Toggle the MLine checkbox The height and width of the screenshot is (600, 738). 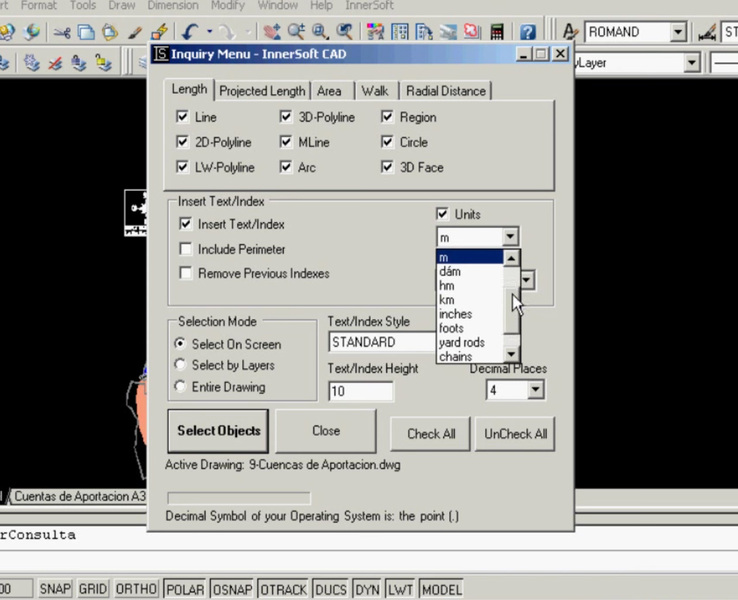point(286,142)
